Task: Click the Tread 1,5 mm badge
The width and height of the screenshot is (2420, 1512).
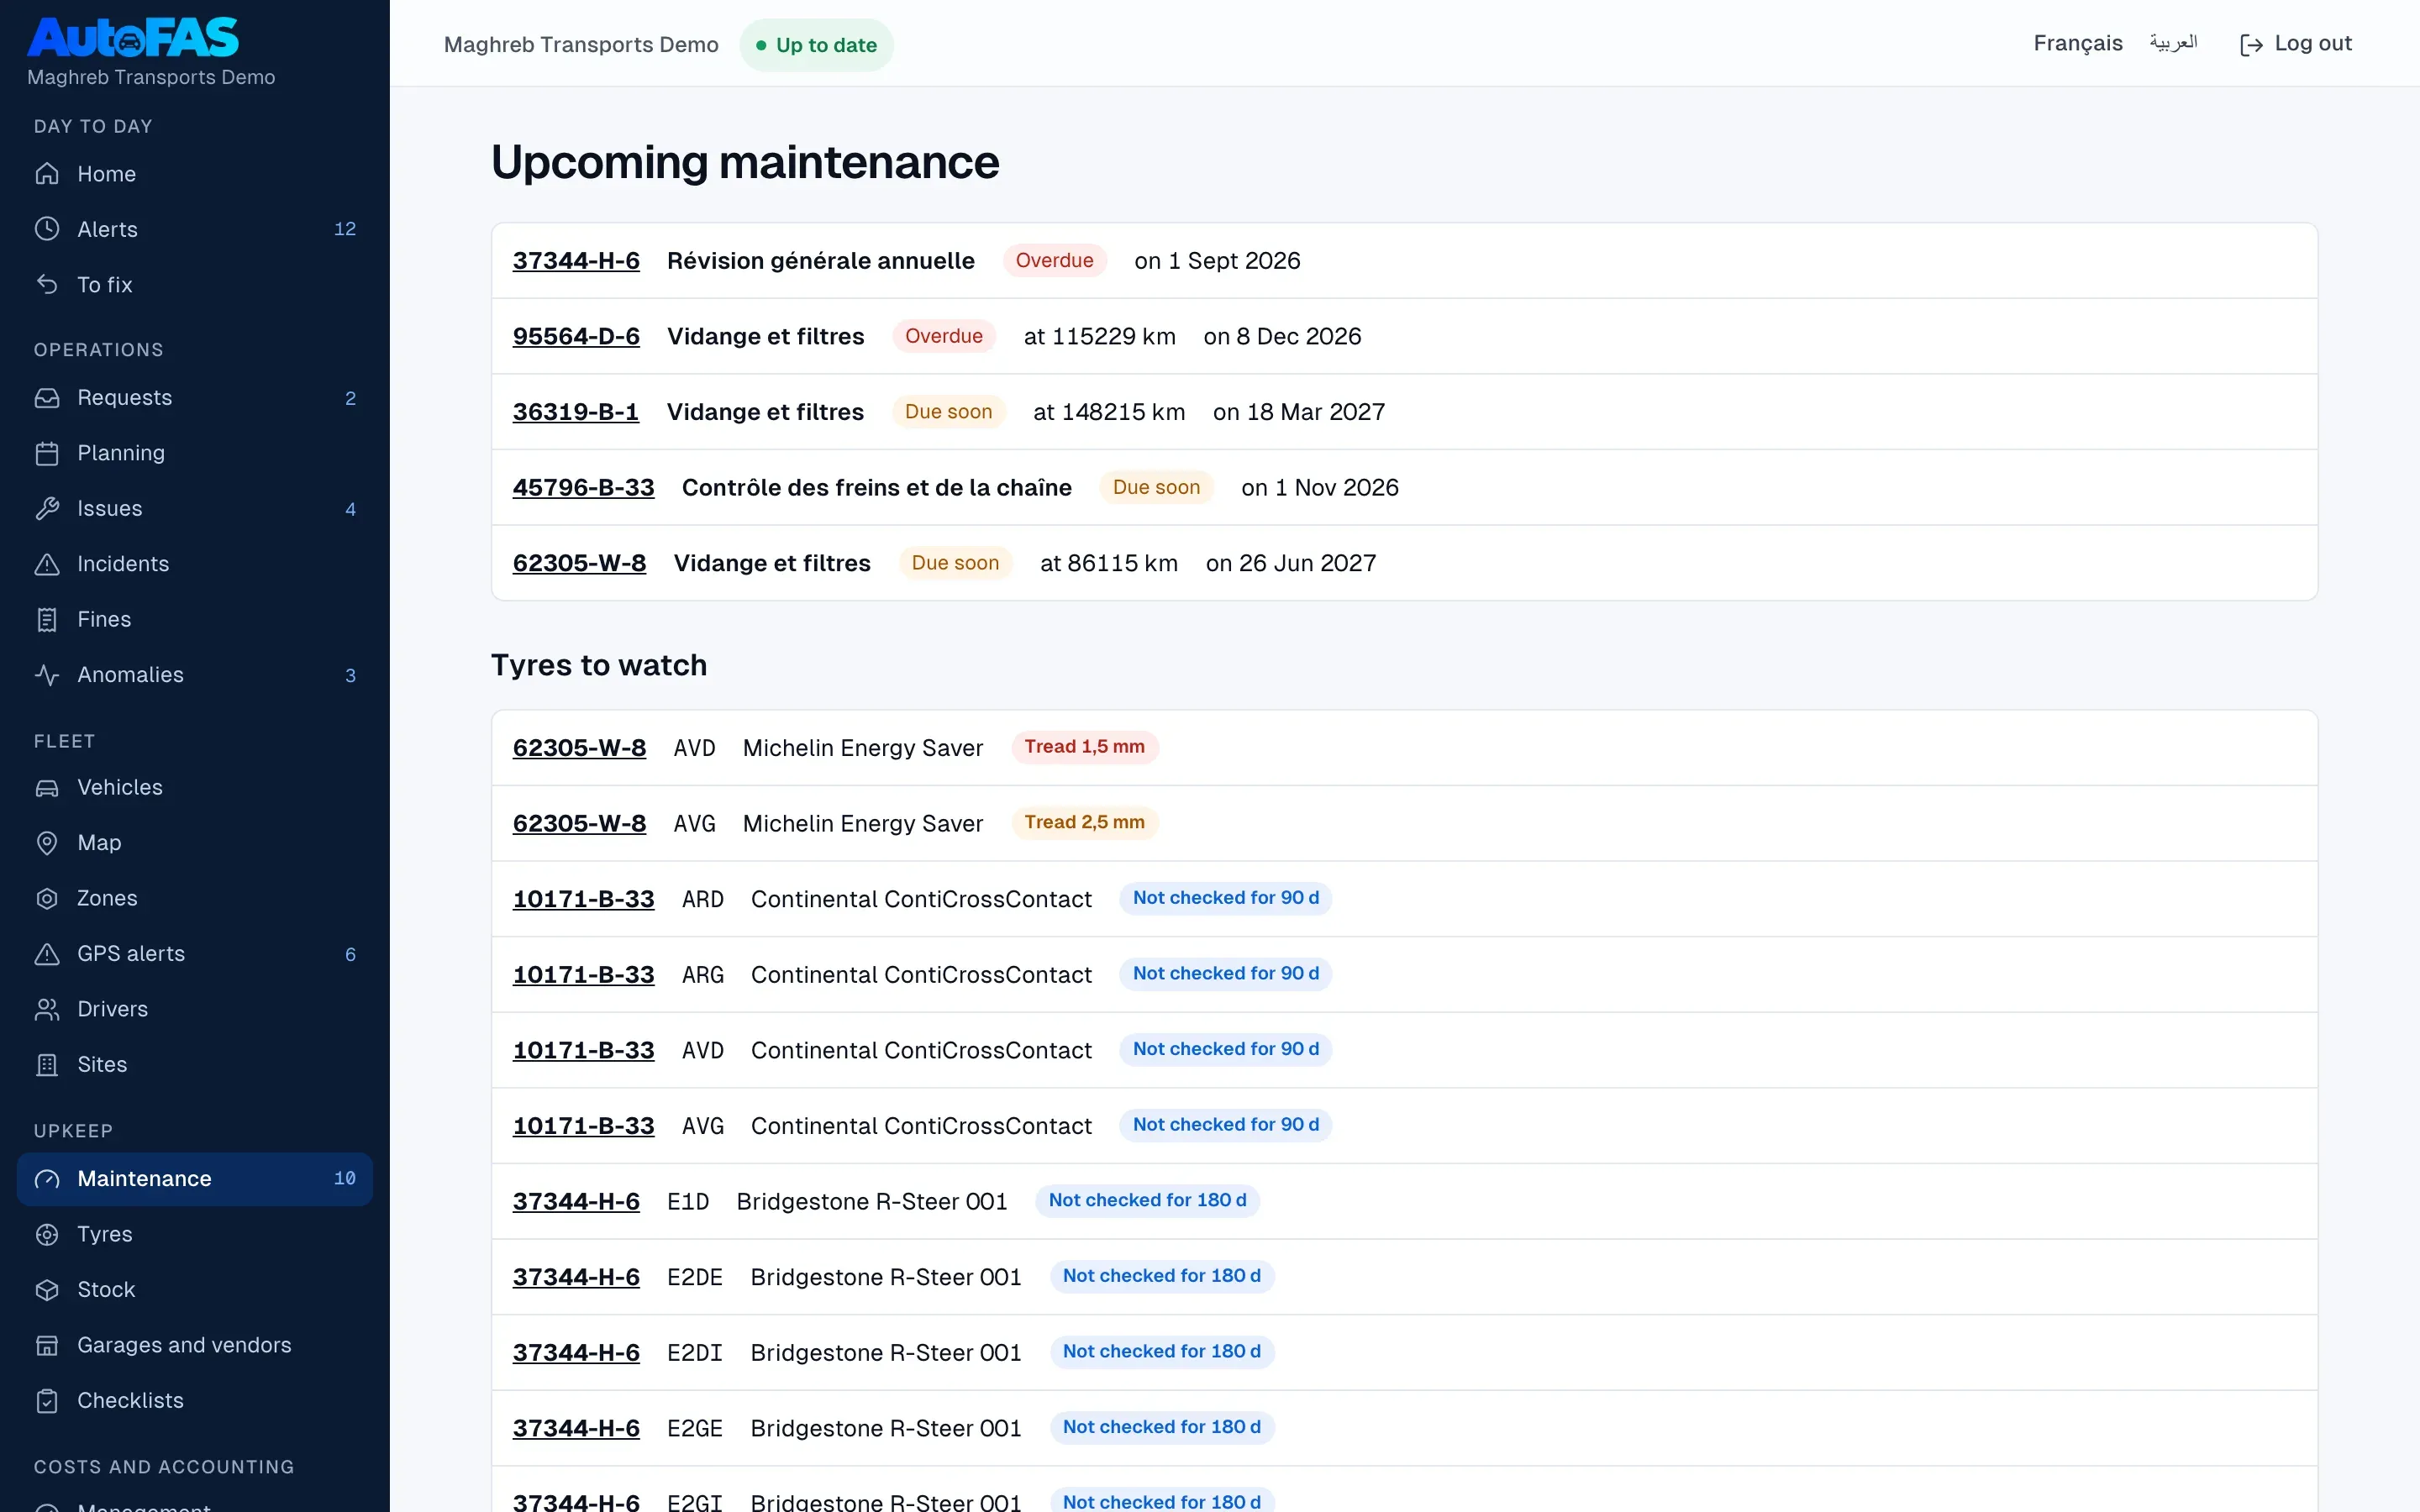Action: pos(1084,747)
